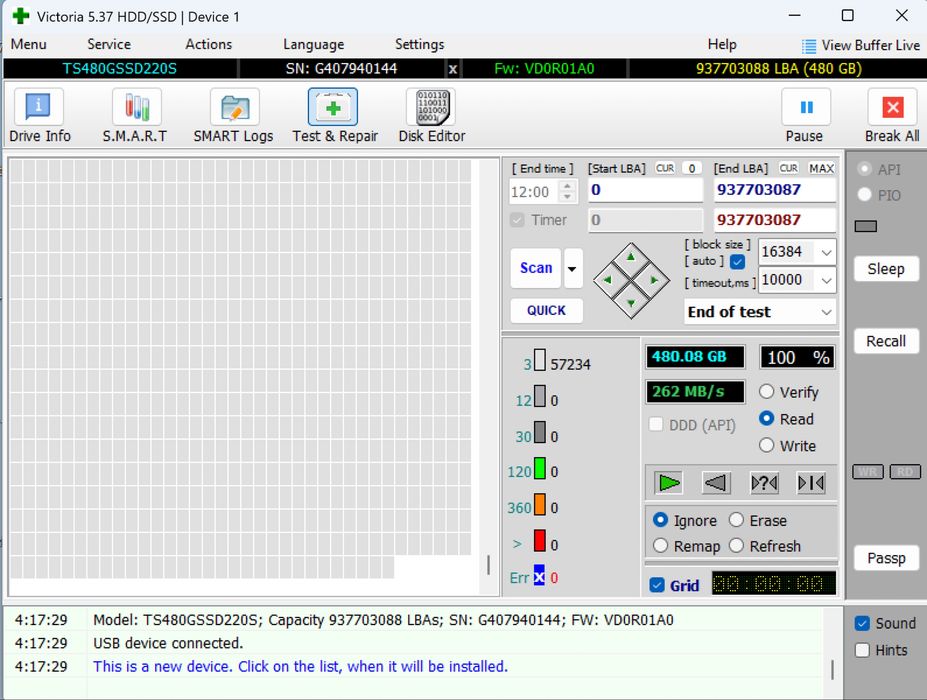Open the S.M.A.R.T test tubes icon
Screen dimensions: 927x700
pos(137,107)
